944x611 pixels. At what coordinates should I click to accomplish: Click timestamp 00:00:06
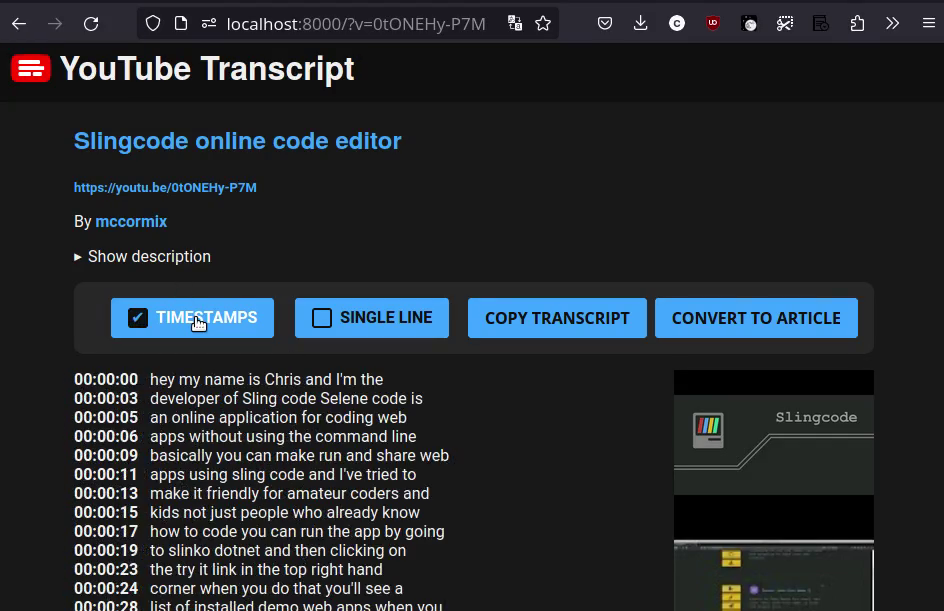pyautogui.click(x=106, y=436)
